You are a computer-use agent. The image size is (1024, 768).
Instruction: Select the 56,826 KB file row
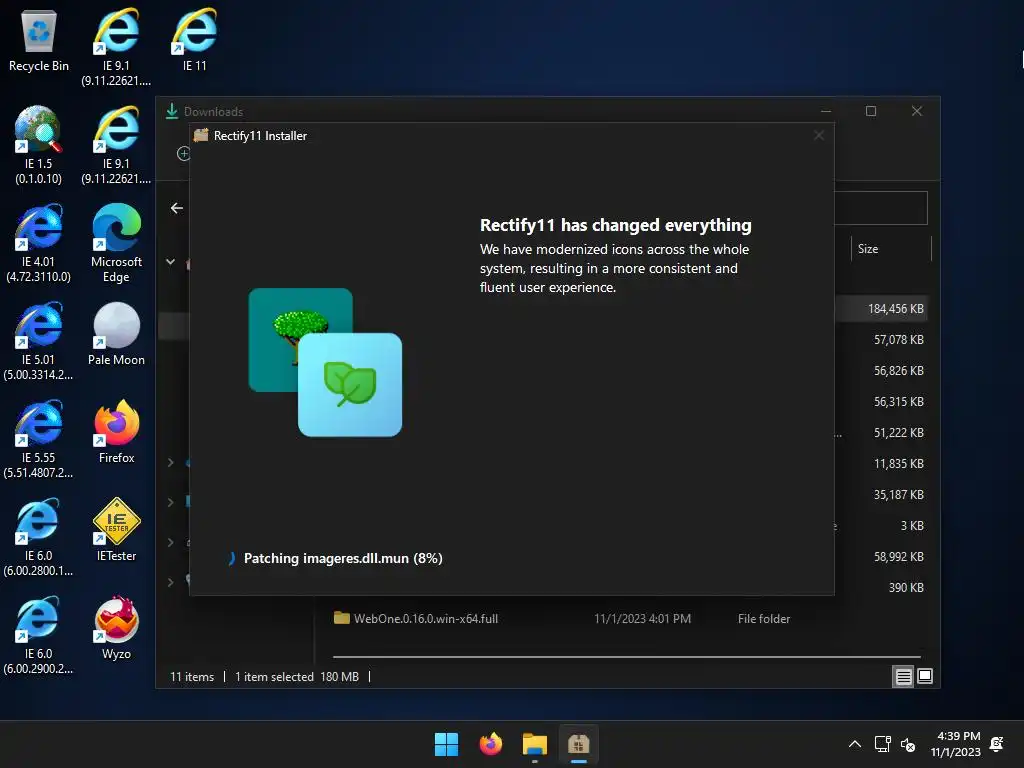click(881, 370)
